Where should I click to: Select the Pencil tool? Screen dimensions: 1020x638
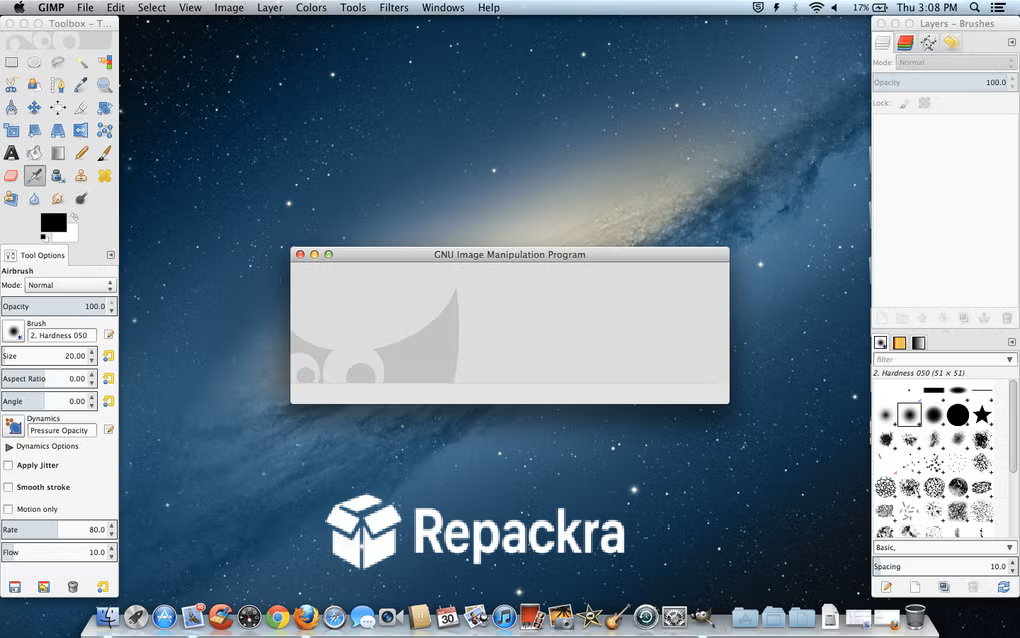click(81, 153)
